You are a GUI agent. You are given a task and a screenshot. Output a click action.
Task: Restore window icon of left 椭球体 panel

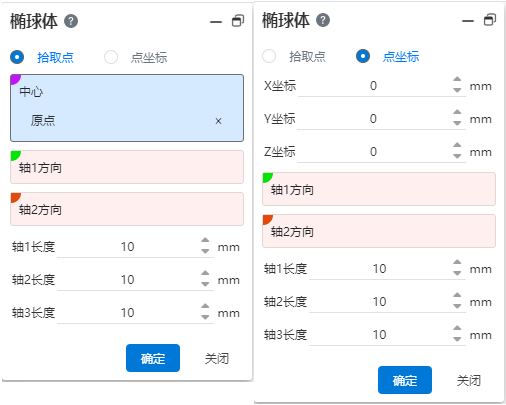click(238, 21)
